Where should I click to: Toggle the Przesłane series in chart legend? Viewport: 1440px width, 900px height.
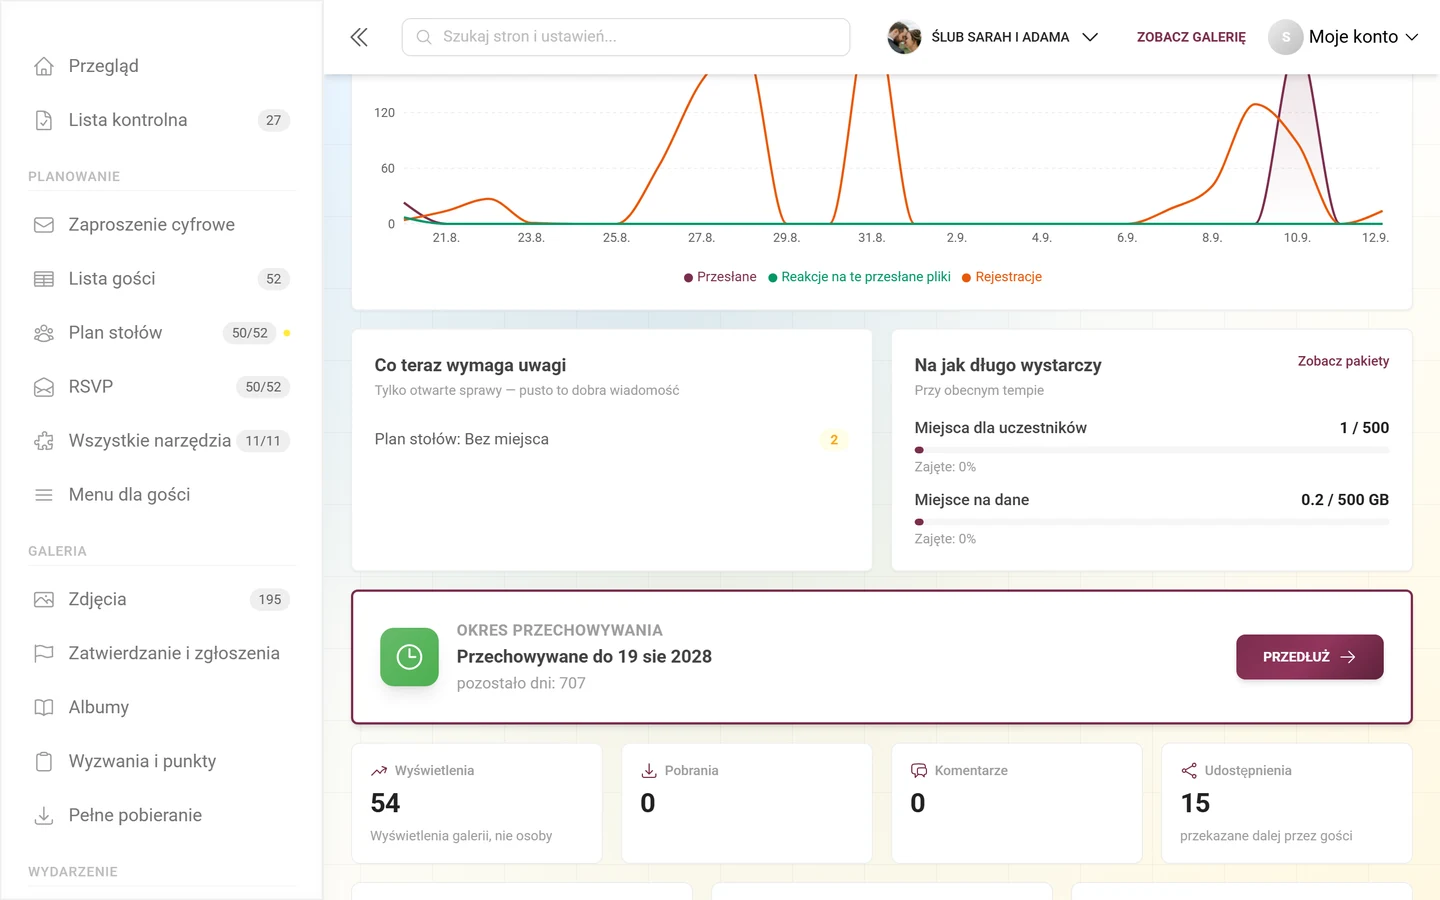[720, 277]
